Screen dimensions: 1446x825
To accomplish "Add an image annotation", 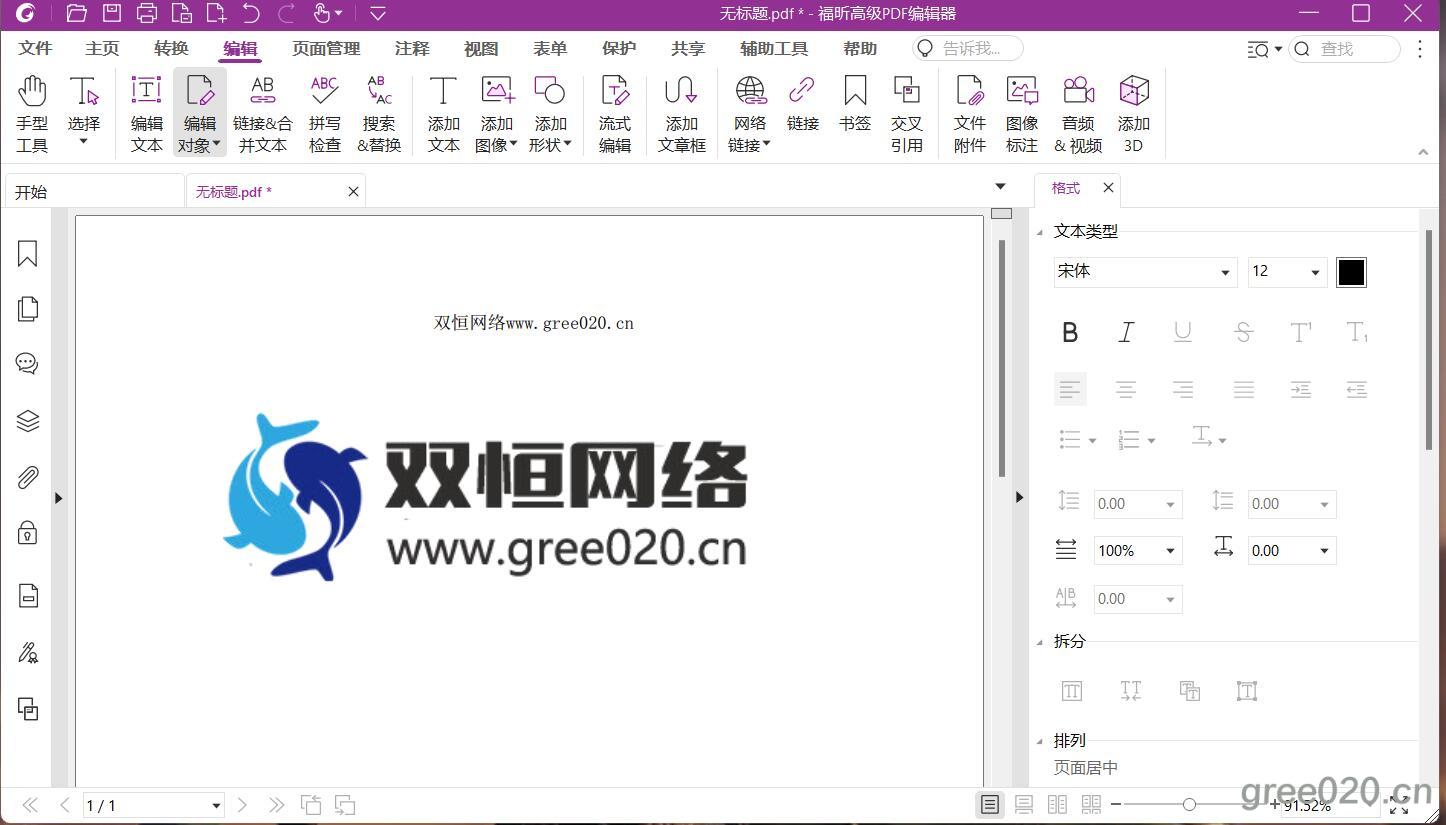I will 1022,113.
